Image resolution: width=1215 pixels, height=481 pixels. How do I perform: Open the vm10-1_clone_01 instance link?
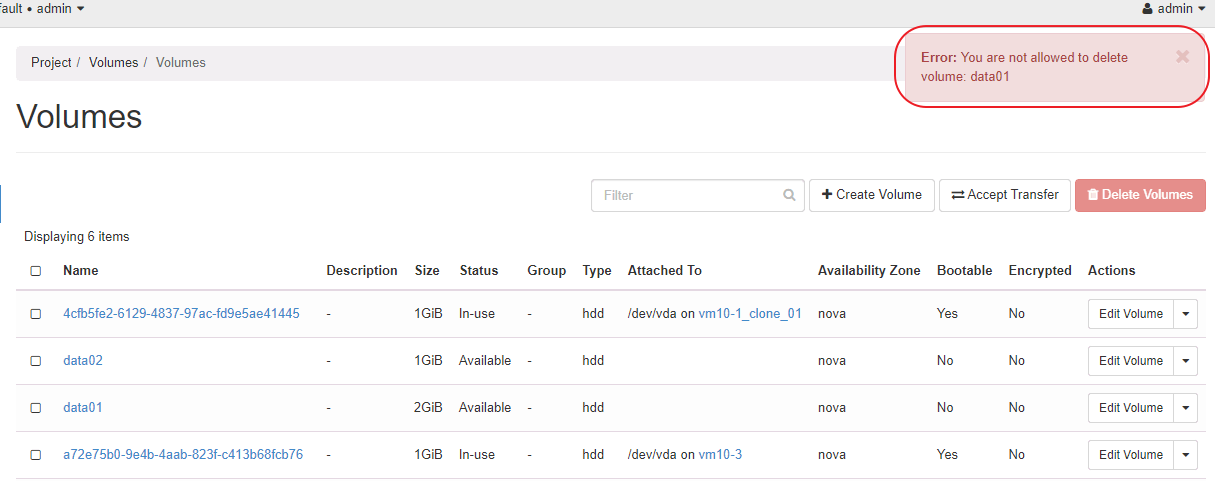749,314
